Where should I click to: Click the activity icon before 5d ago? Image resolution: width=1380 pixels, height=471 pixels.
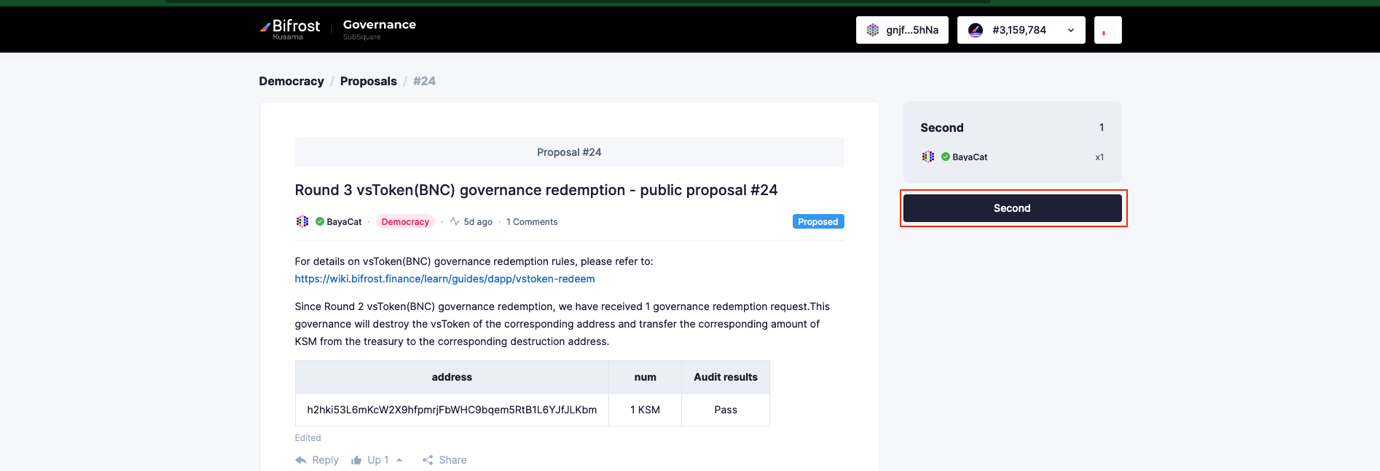(455, 222)
